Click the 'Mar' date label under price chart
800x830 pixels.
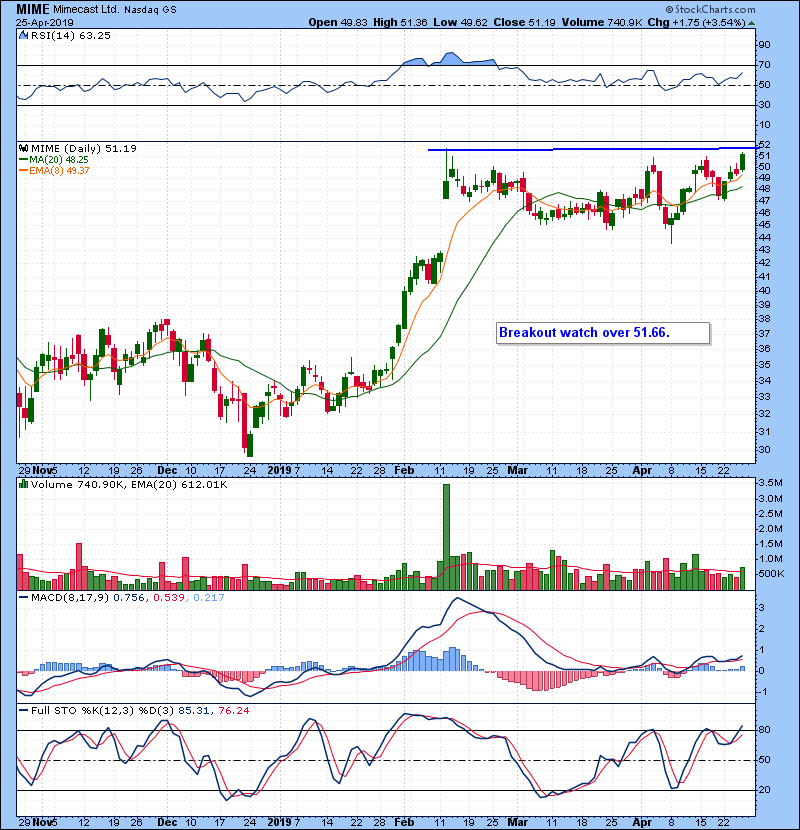pos(519,468)
